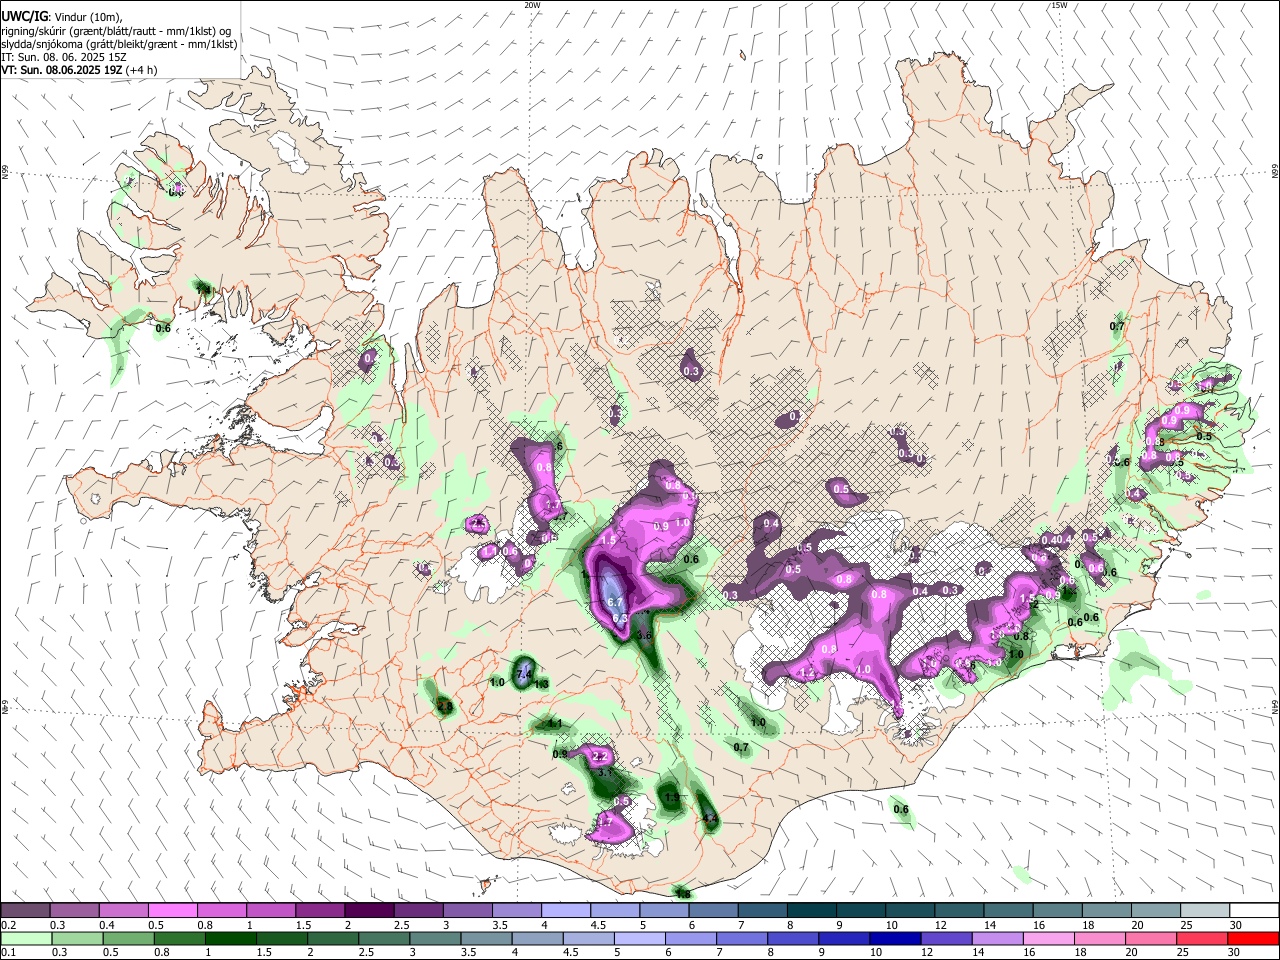Click the darkest purple swatch at top-scale 2
The image size is (1280, 960).
point(369,910)
